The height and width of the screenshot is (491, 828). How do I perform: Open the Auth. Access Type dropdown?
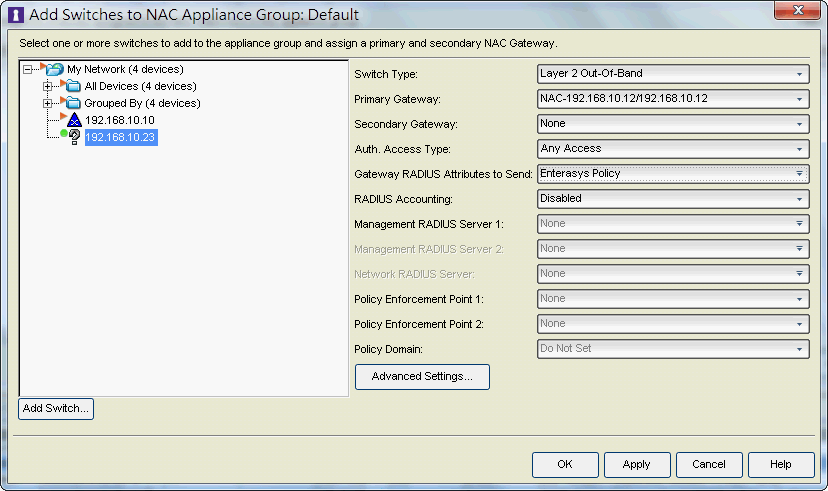pyautogui.click(x=673, y=149)
